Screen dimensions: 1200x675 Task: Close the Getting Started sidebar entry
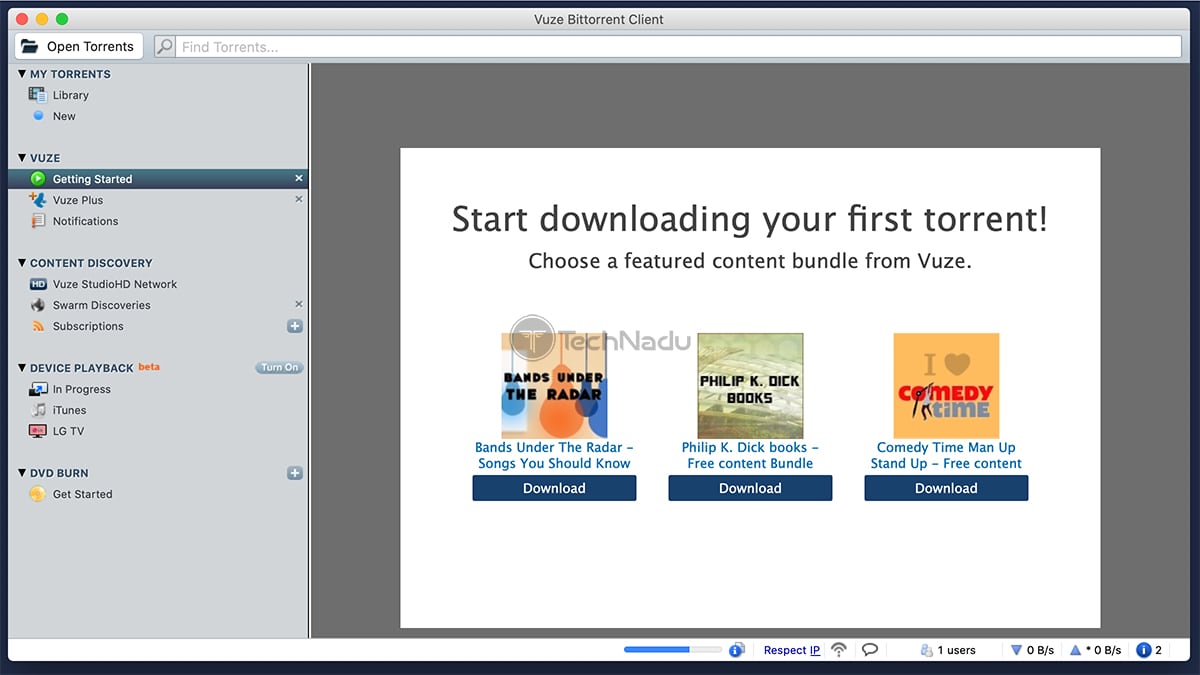pyautogui.click(x=298, y=178)
